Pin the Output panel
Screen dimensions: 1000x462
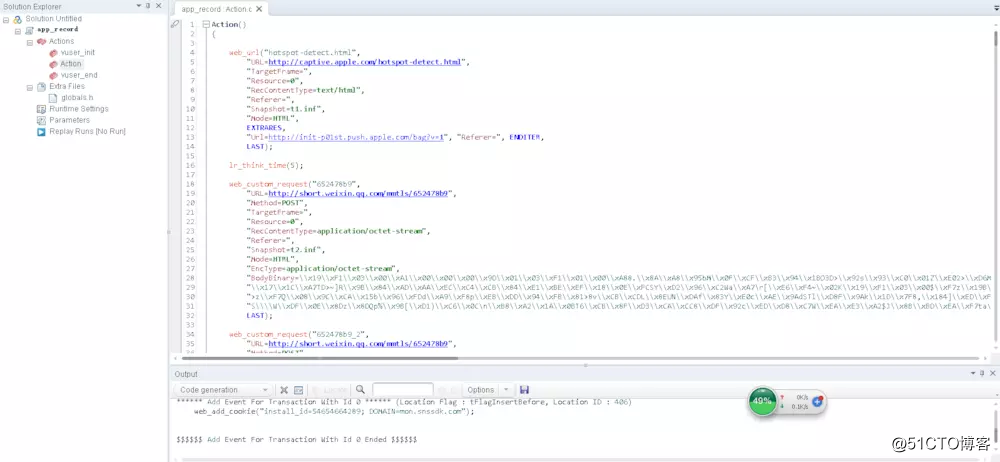(x=982, y=373)
